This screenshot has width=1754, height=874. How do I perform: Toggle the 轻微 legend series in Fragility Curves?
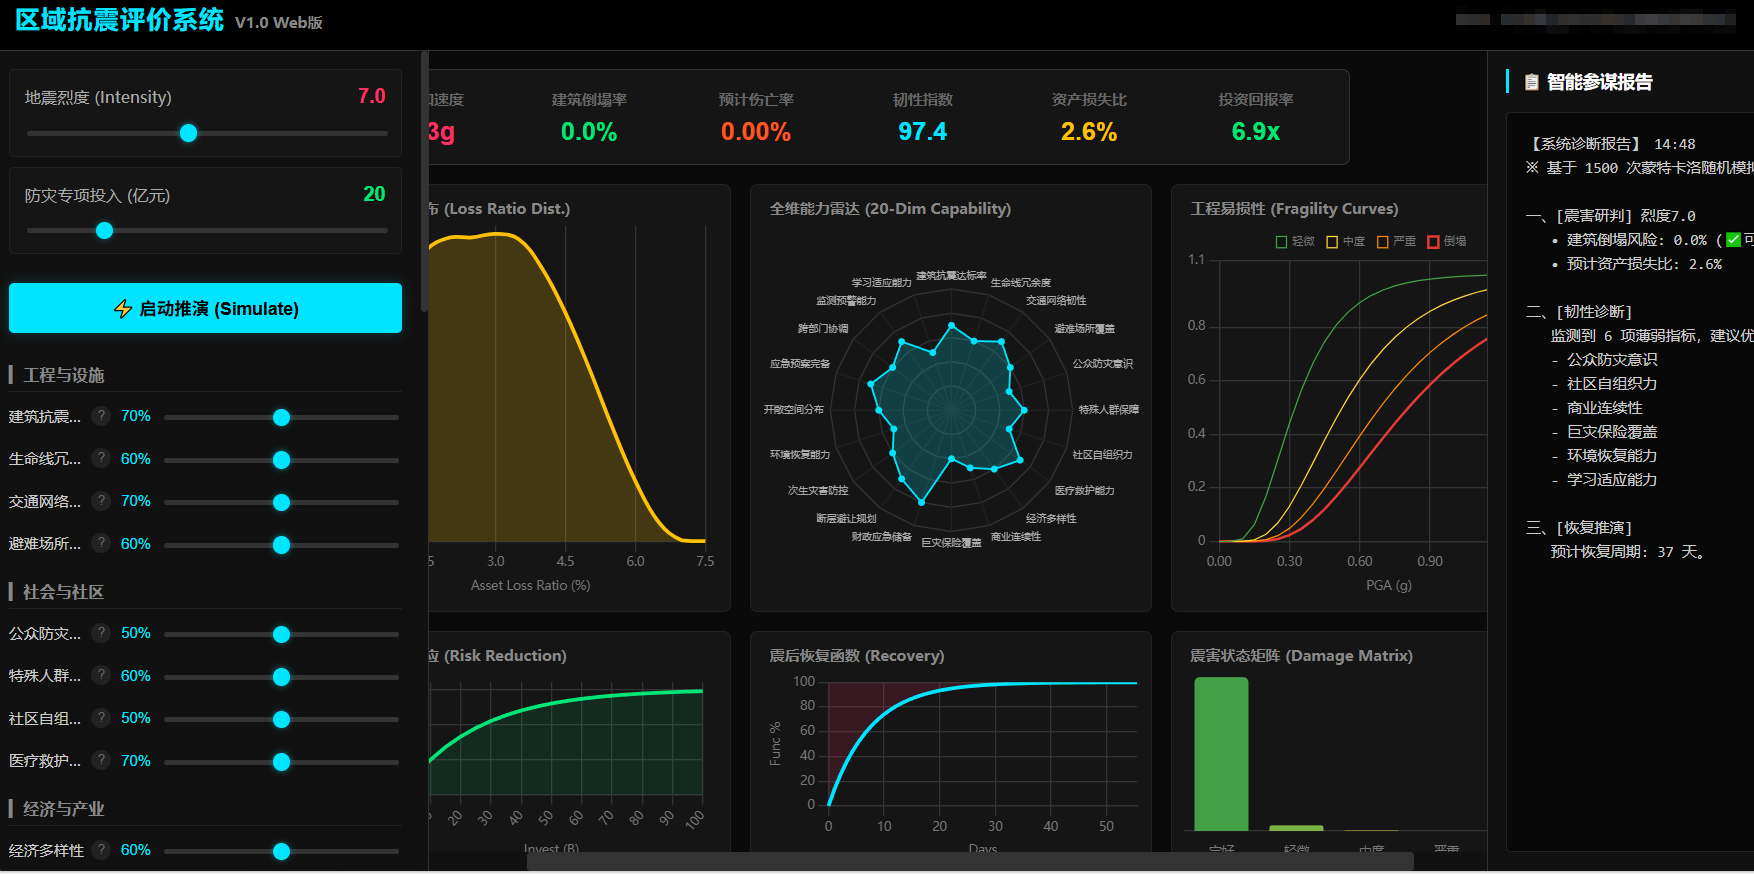pyautogui.click(x=1295, y=241)
